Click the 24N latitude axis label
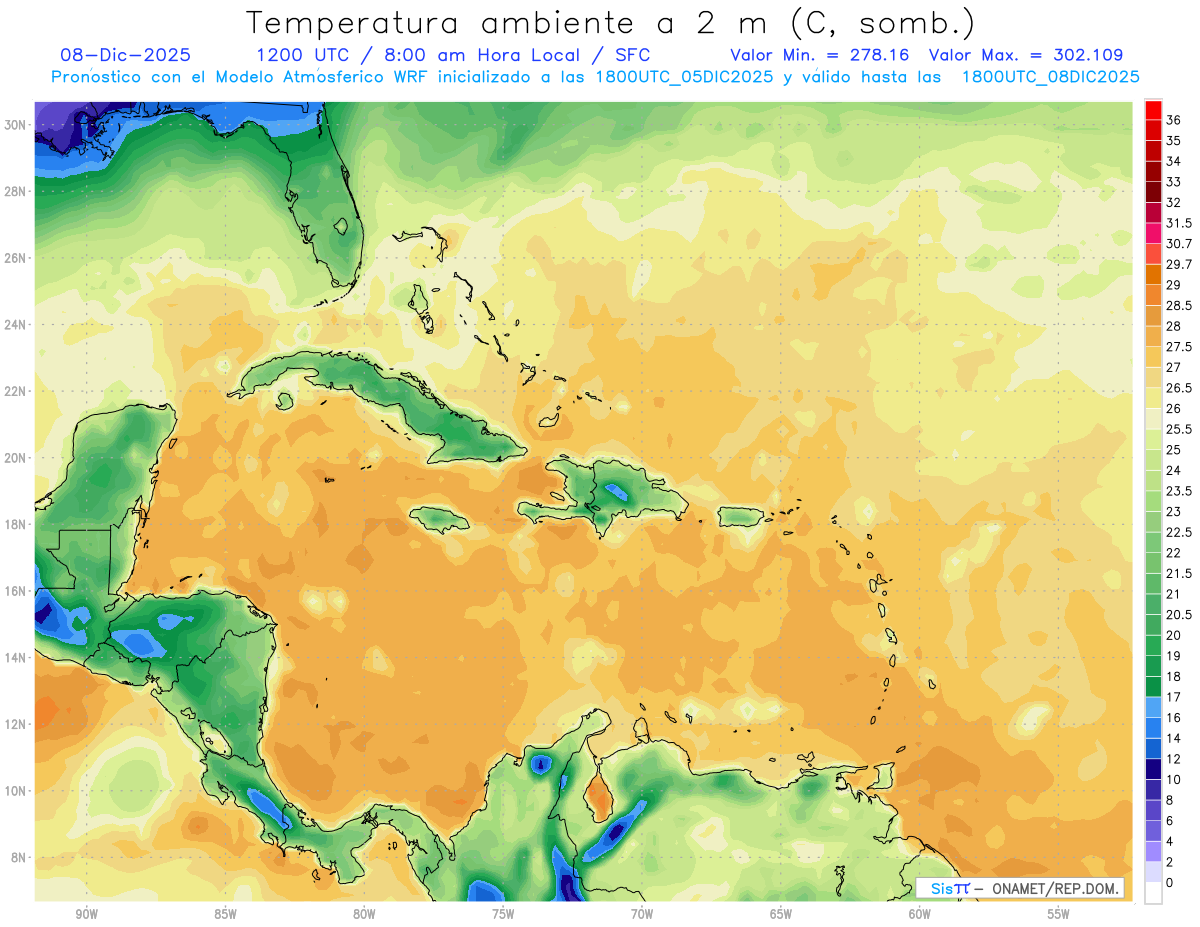The width and height of the screenshot is (1200, 927). click(15, 325)
